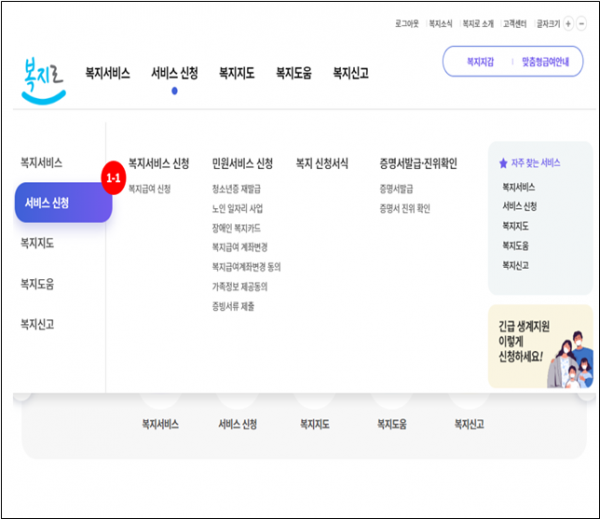Viewport: 600px width, 519px height.
Task: Open the 증명서 진위 확인 link
Action: point(404,208)
